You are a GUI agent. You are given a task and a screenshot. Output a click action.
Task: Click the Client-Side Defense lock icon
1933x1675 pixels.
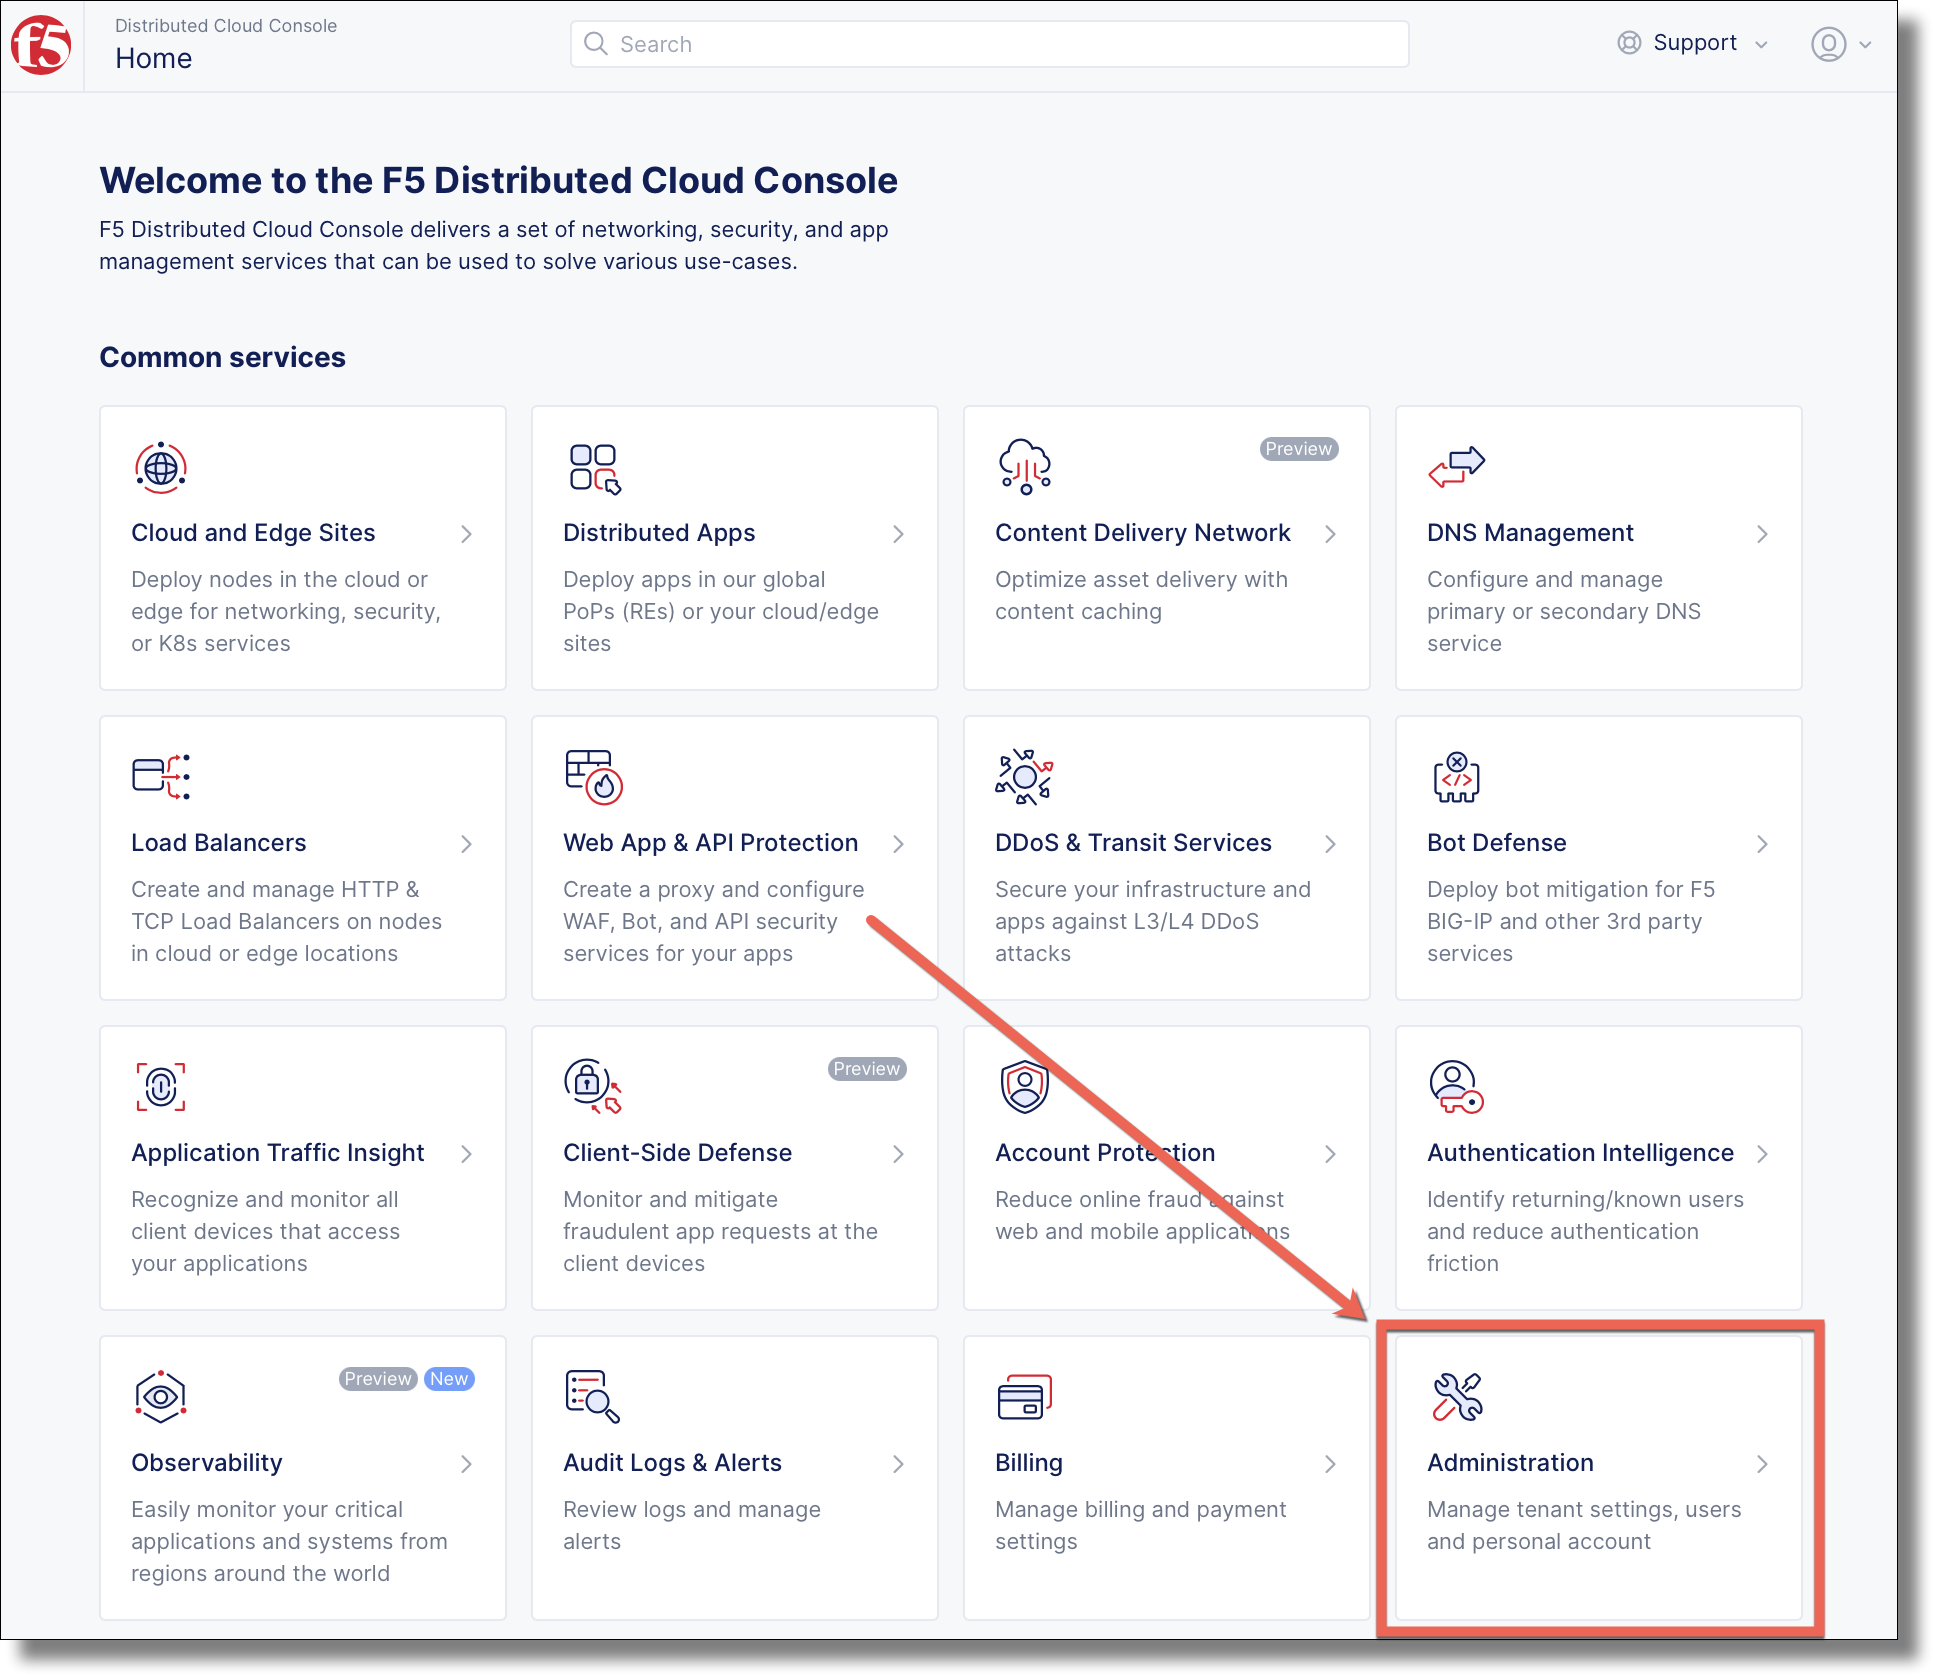tap(593, 1087)
